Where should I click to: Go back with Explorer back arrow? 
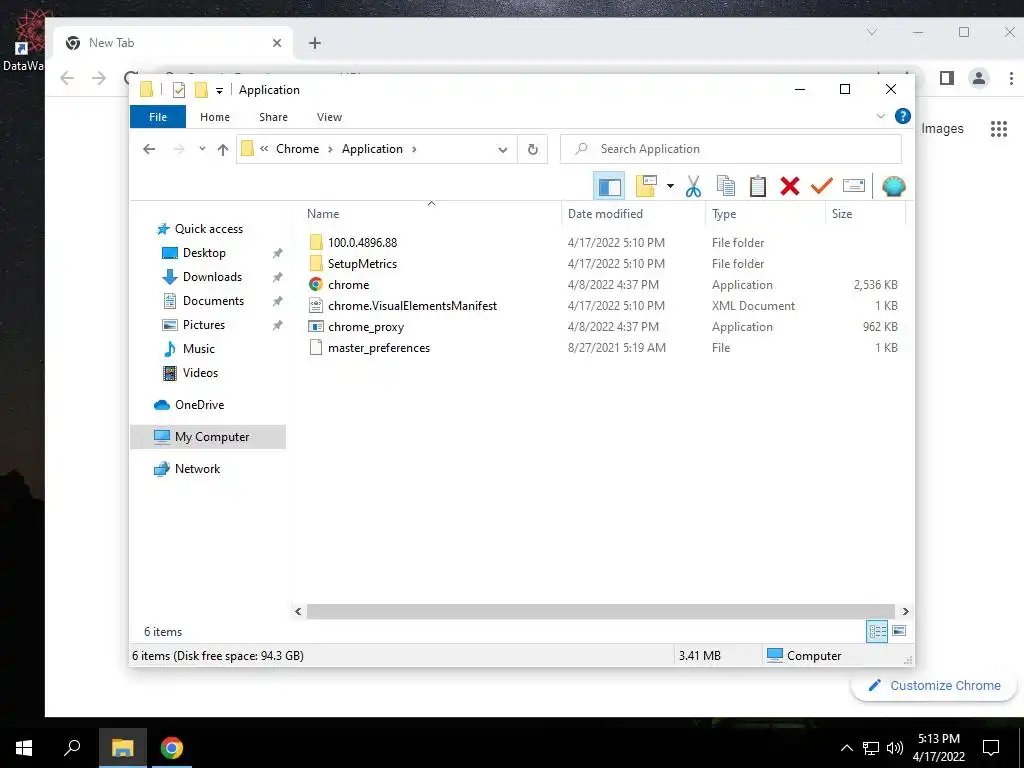(149, 149)
